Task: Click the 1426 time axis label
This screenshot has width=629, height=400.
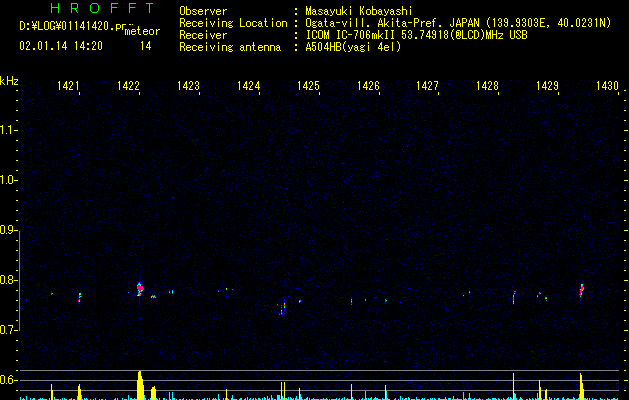Action: click(368, 85)
